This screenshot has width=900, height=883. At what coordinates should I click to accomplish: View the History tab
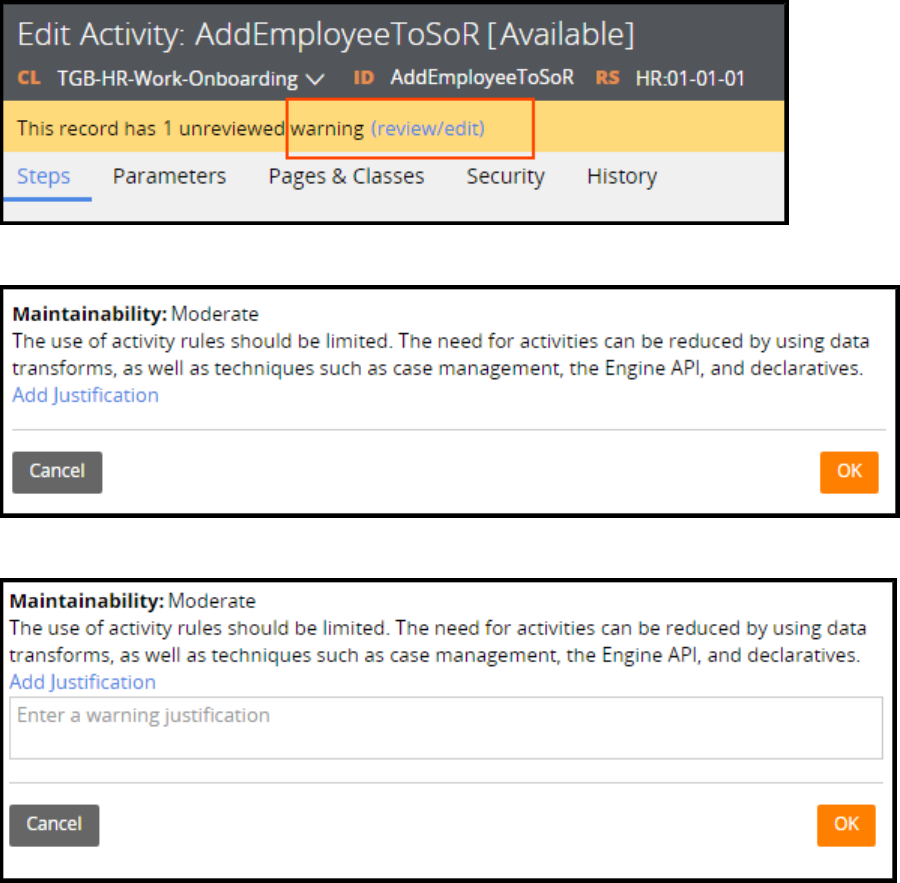tap(621, 177)
